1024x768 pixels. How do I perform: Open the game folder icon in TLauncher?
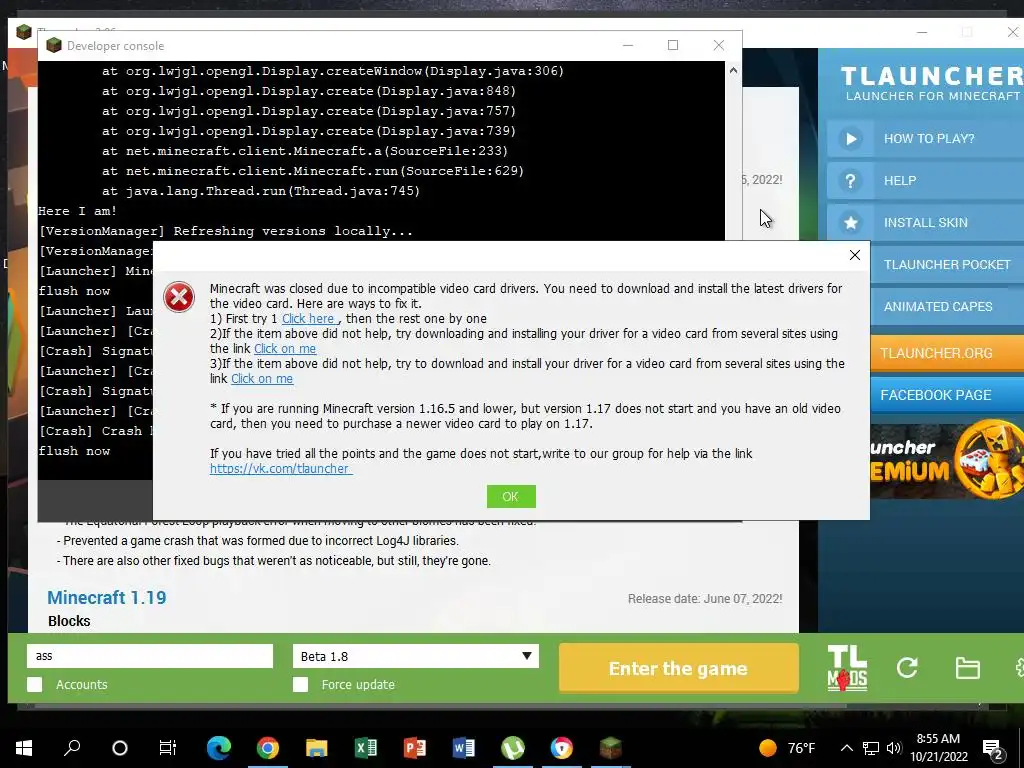point(967,668)
